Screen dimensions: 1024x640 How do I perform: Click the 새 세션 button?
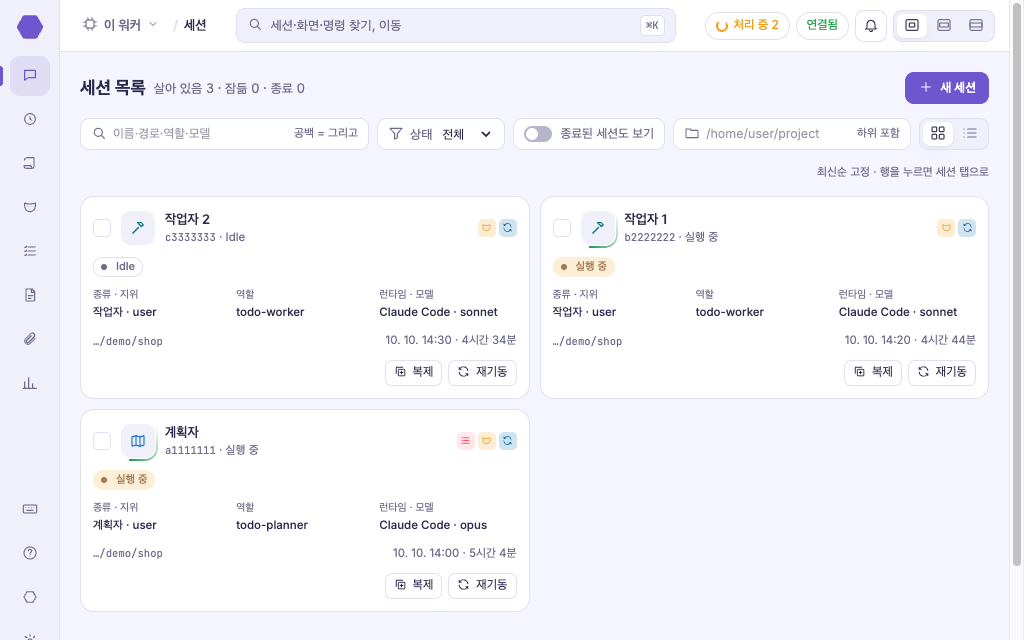pos(946,88)
